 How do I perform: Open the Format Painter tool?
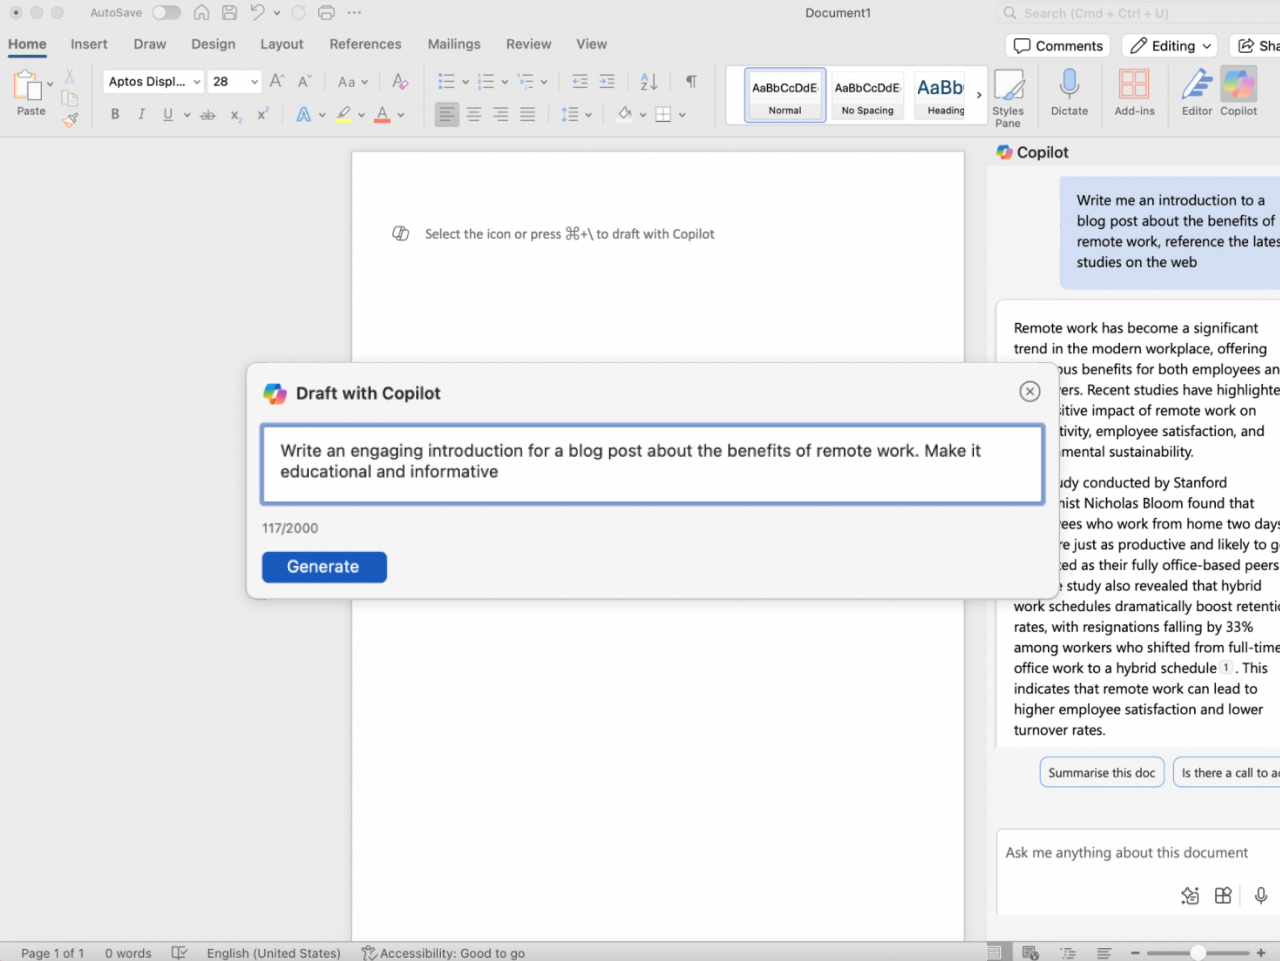click(70, 119)
